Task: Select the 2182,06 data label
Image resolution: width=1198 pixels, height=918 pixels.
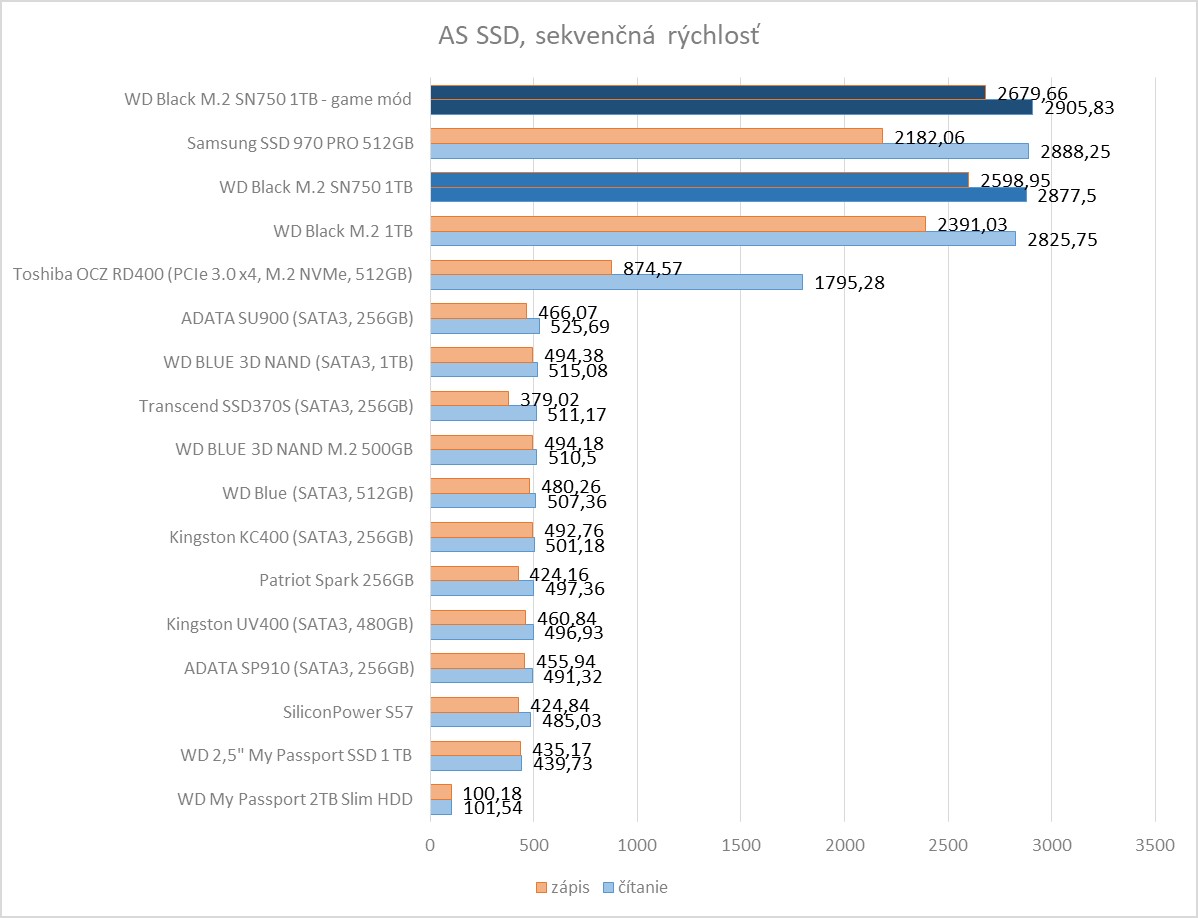Action: [x=930, y=137]
